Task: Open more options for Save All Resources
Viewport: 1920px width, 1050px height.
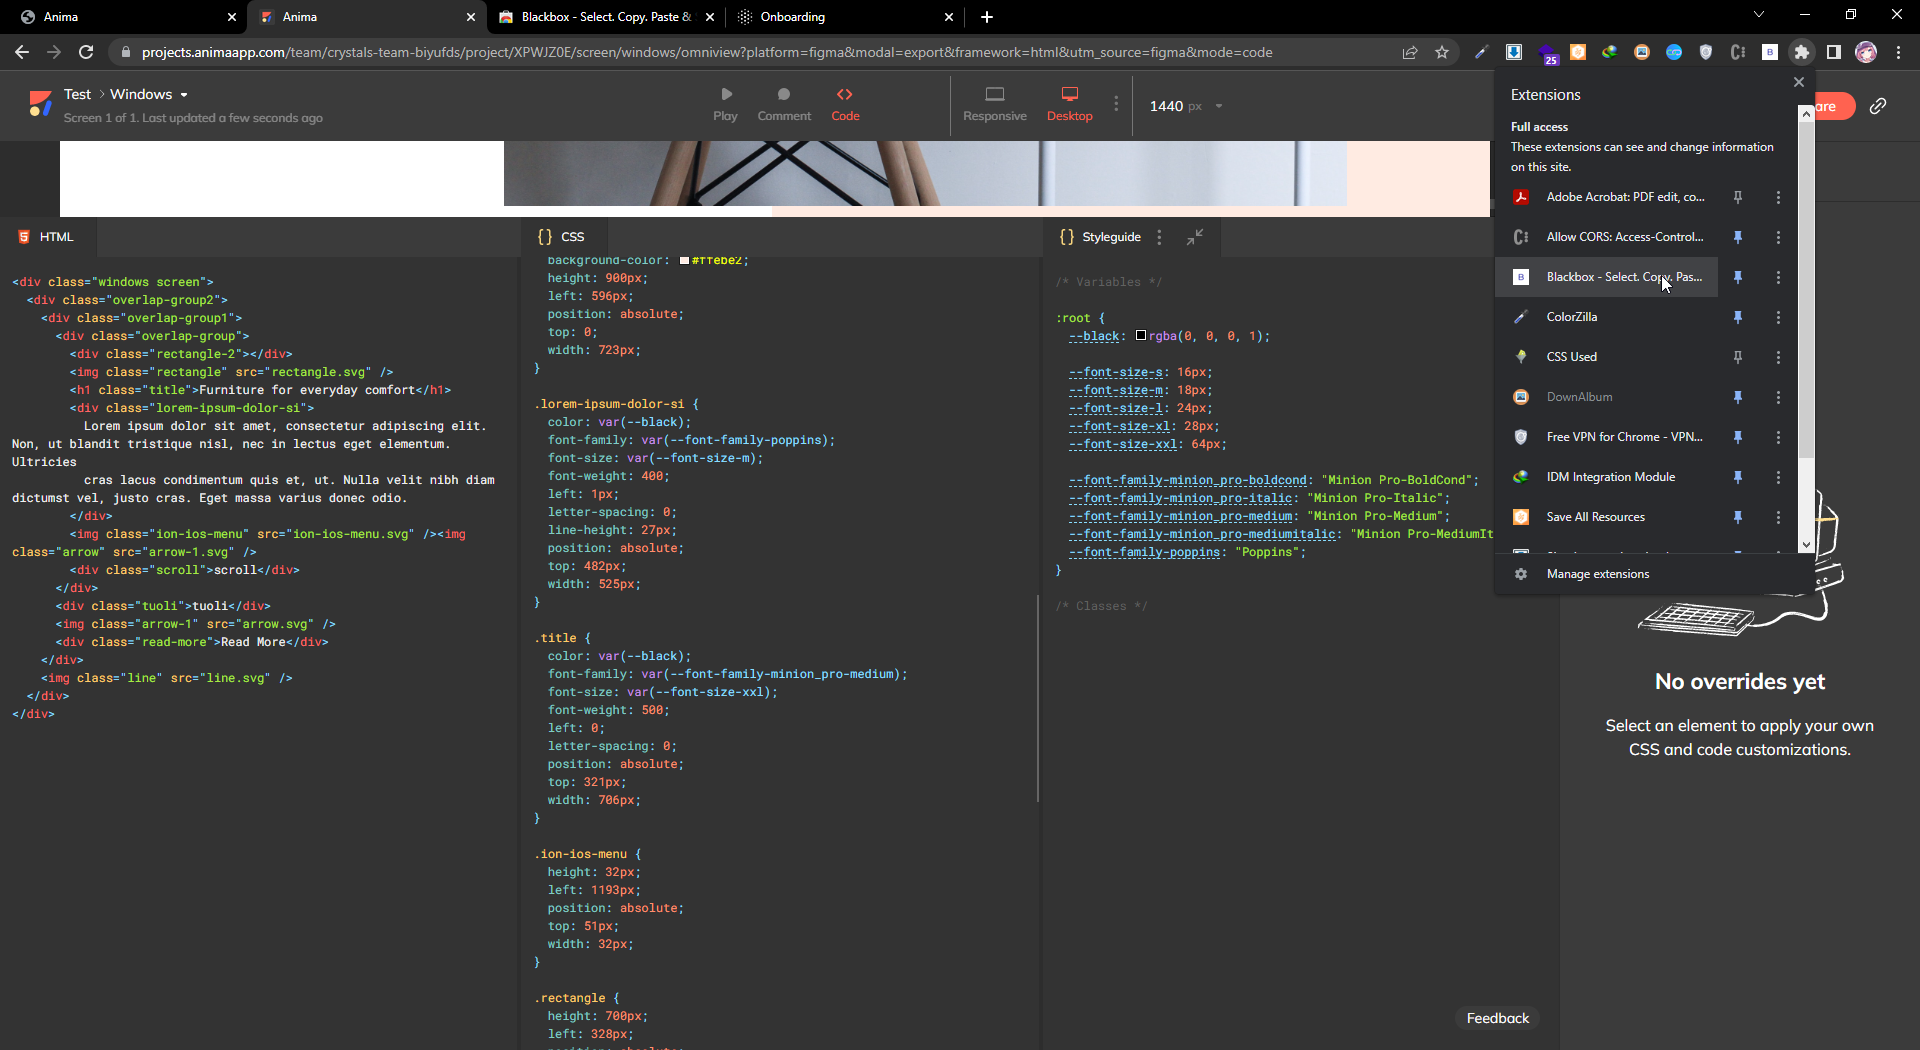Action: tap(1778, 517)
